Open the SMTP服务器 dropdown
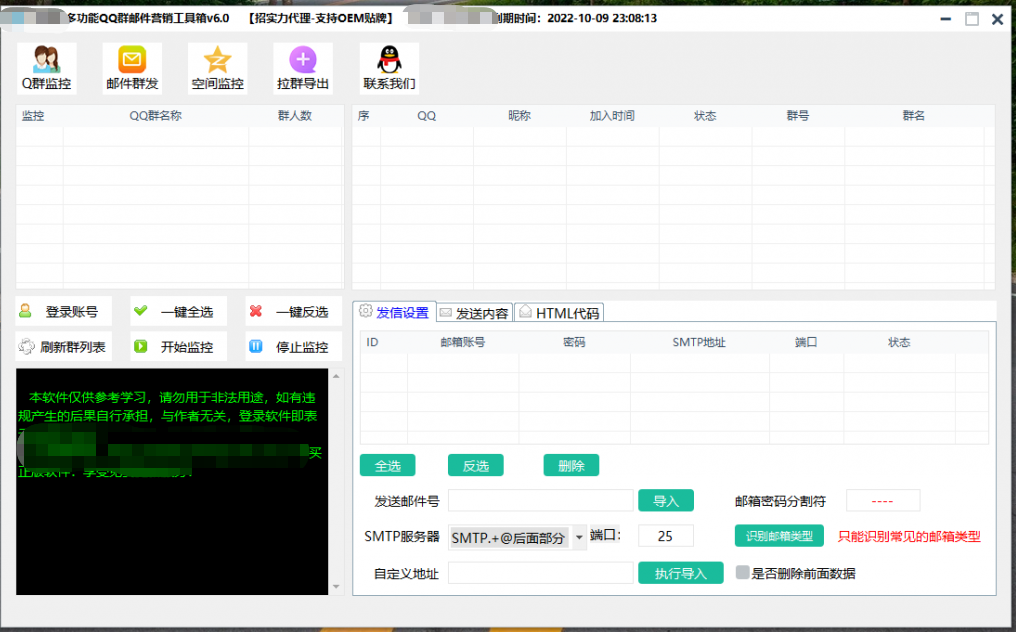Viewport: 1016px width, 632px height. pos(579,537)
